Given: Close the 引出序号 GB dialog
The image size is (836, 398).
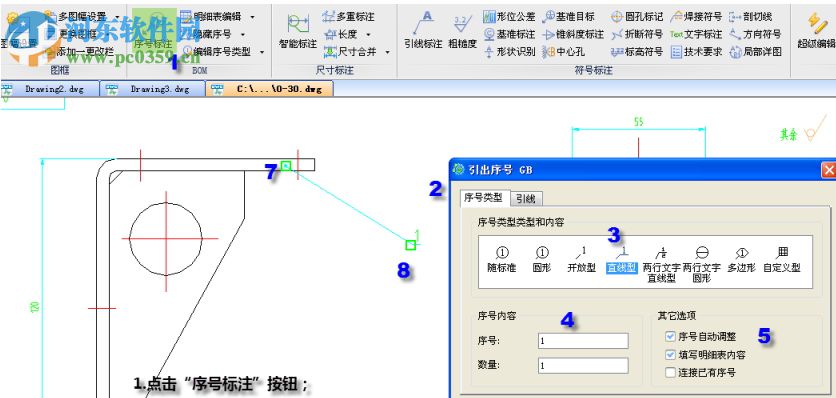Looking at the screenshot, I should click(829, 170).
